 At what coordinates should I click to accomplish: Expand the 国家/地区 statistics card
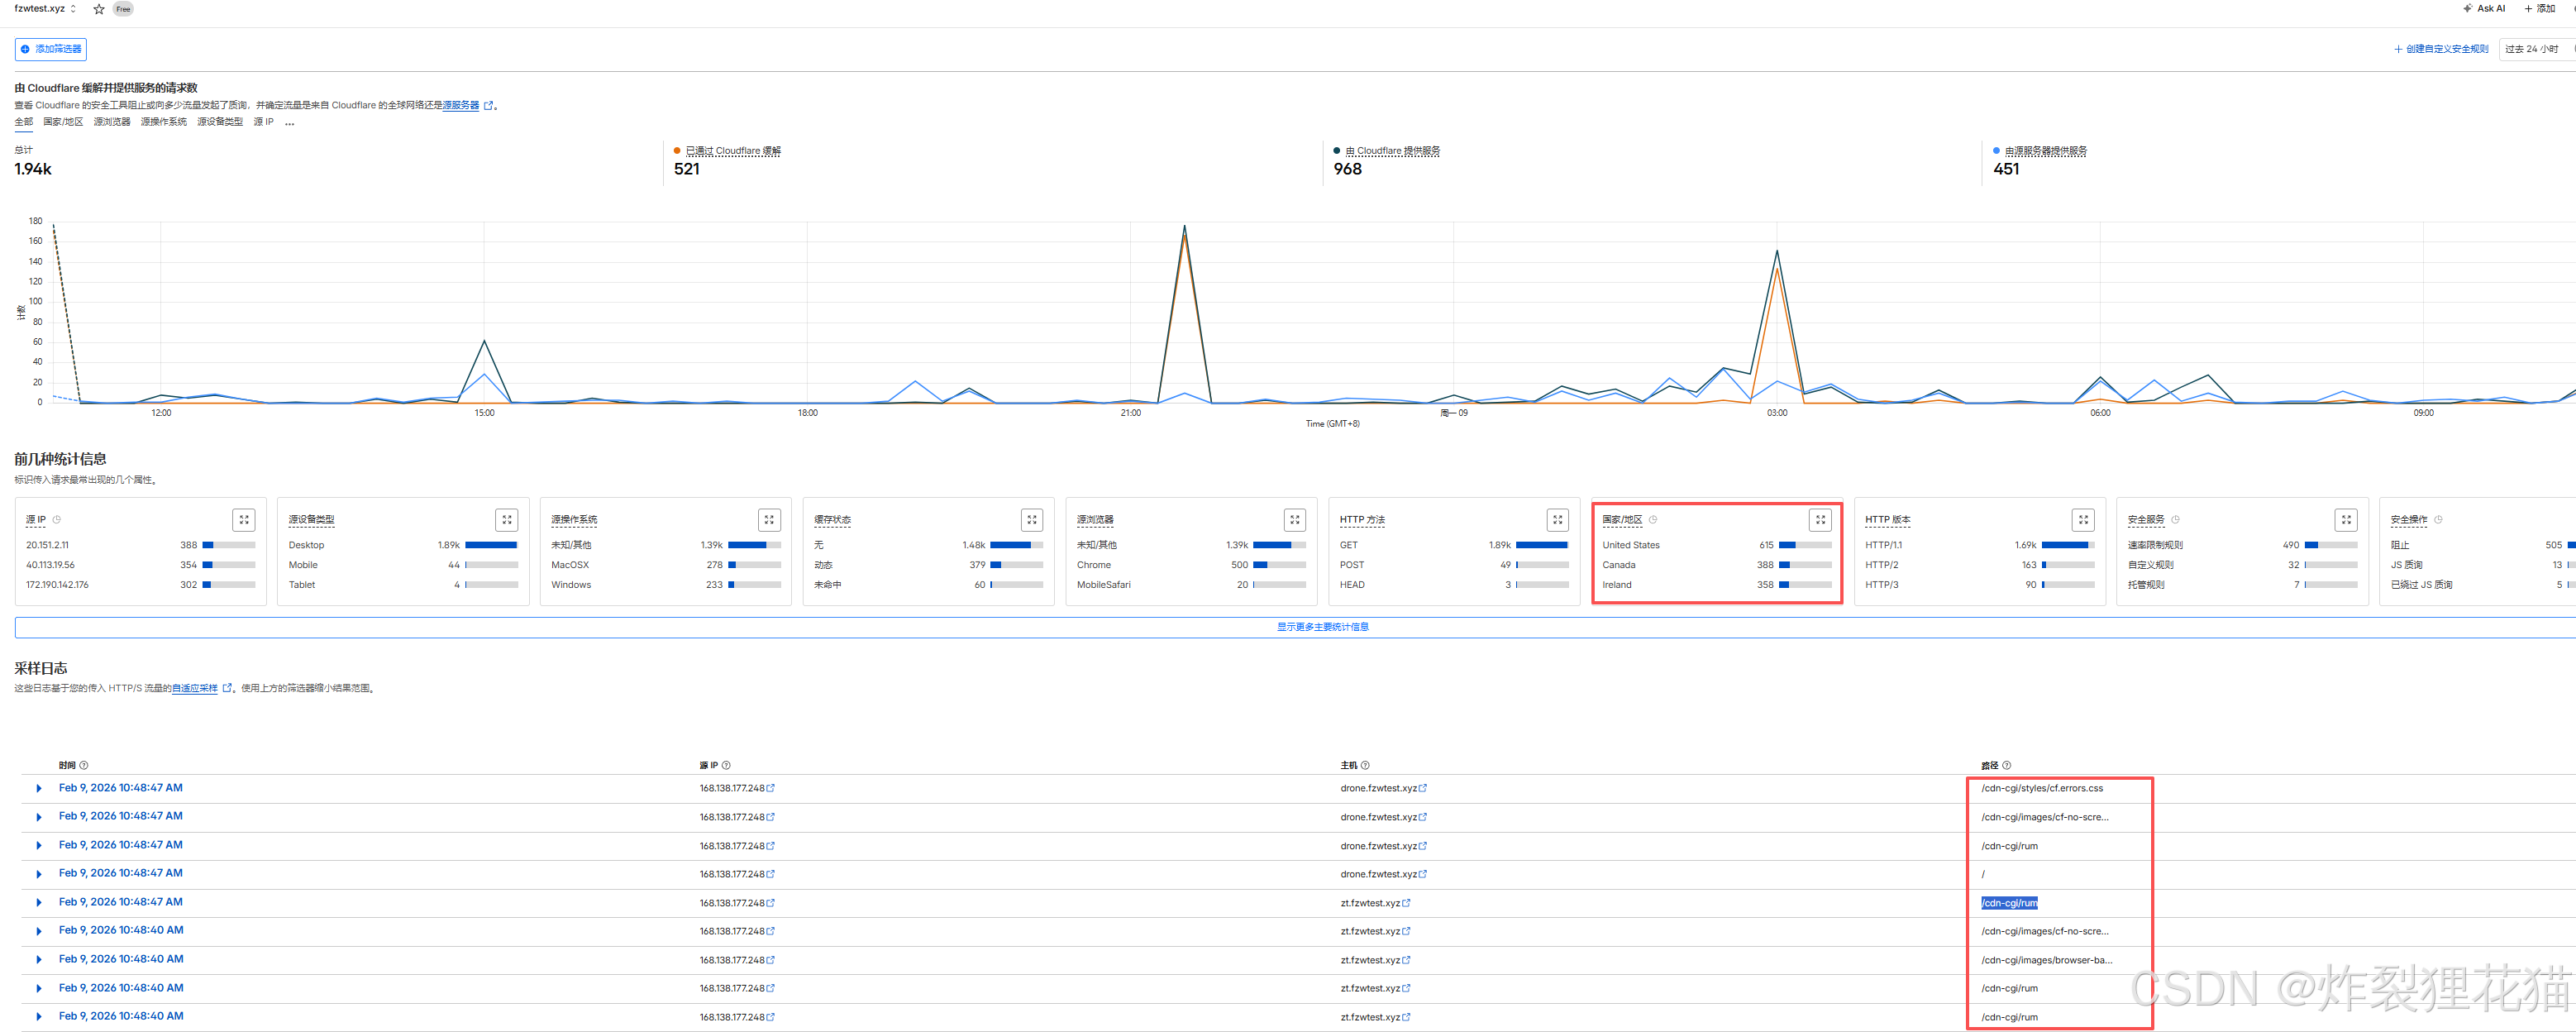tap(1820, 520)
